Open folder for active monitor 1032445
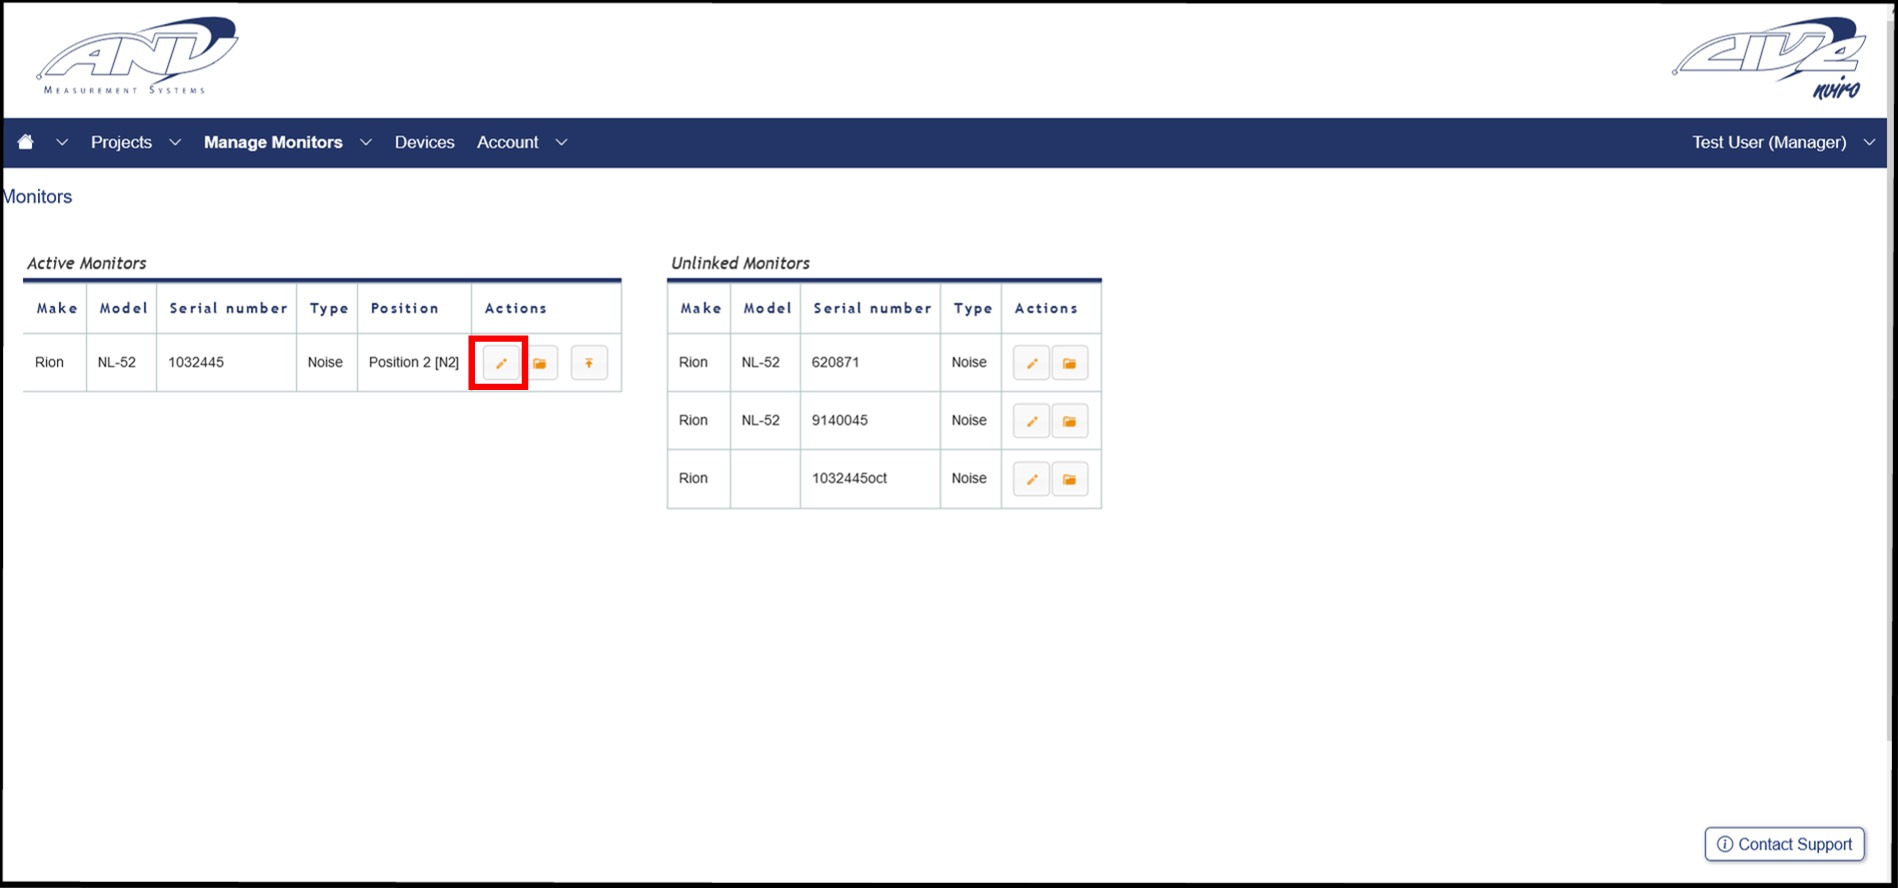Screen dimensions: 1898x888 (x=540, y=363)
